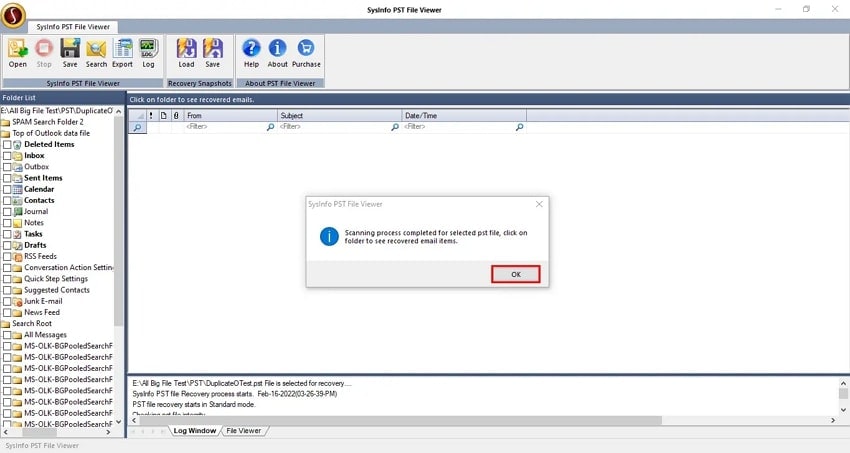Enable the Contacts checkbox
Screen dimensions: 850x453
pyautogui.click(x=7, y=200)
